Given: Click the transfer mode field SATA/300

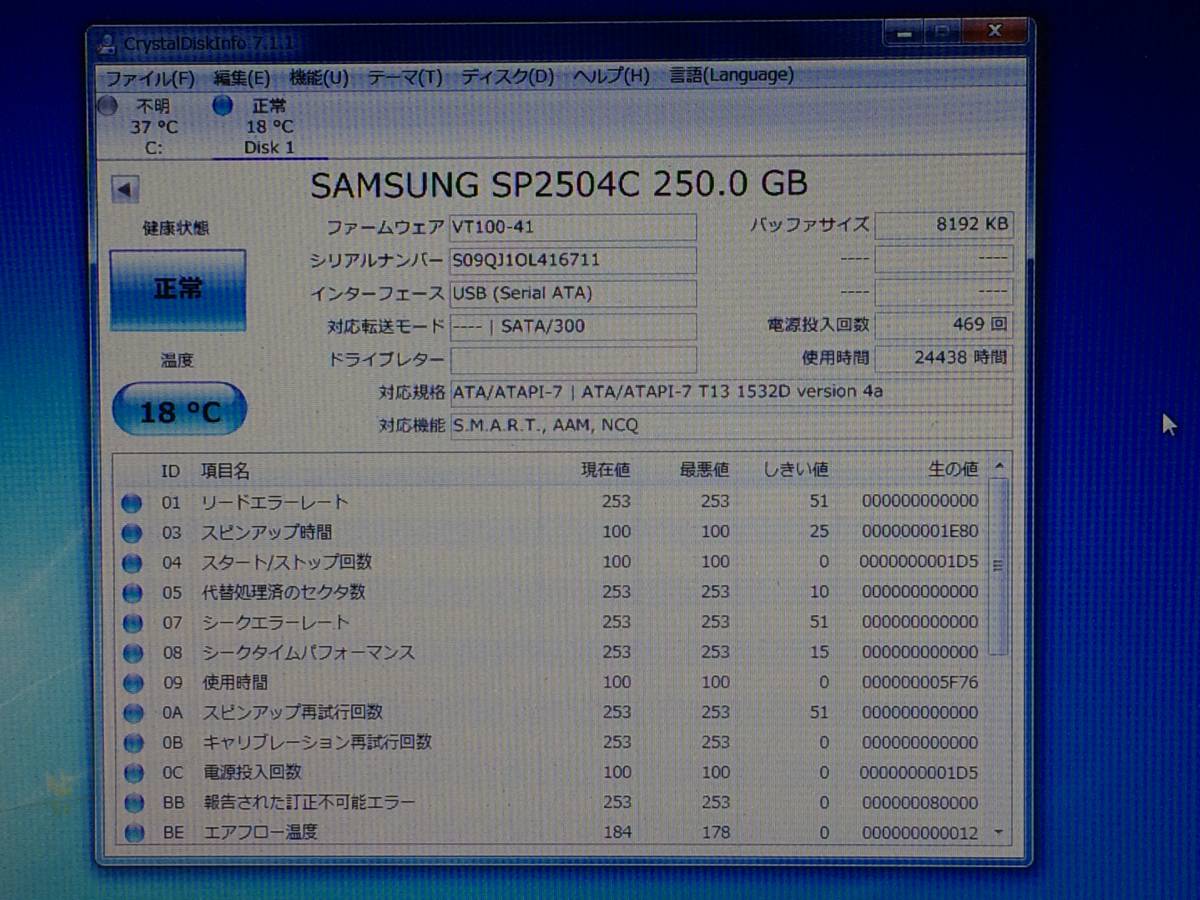Looking at the screenshot, I should click(573, 326).
